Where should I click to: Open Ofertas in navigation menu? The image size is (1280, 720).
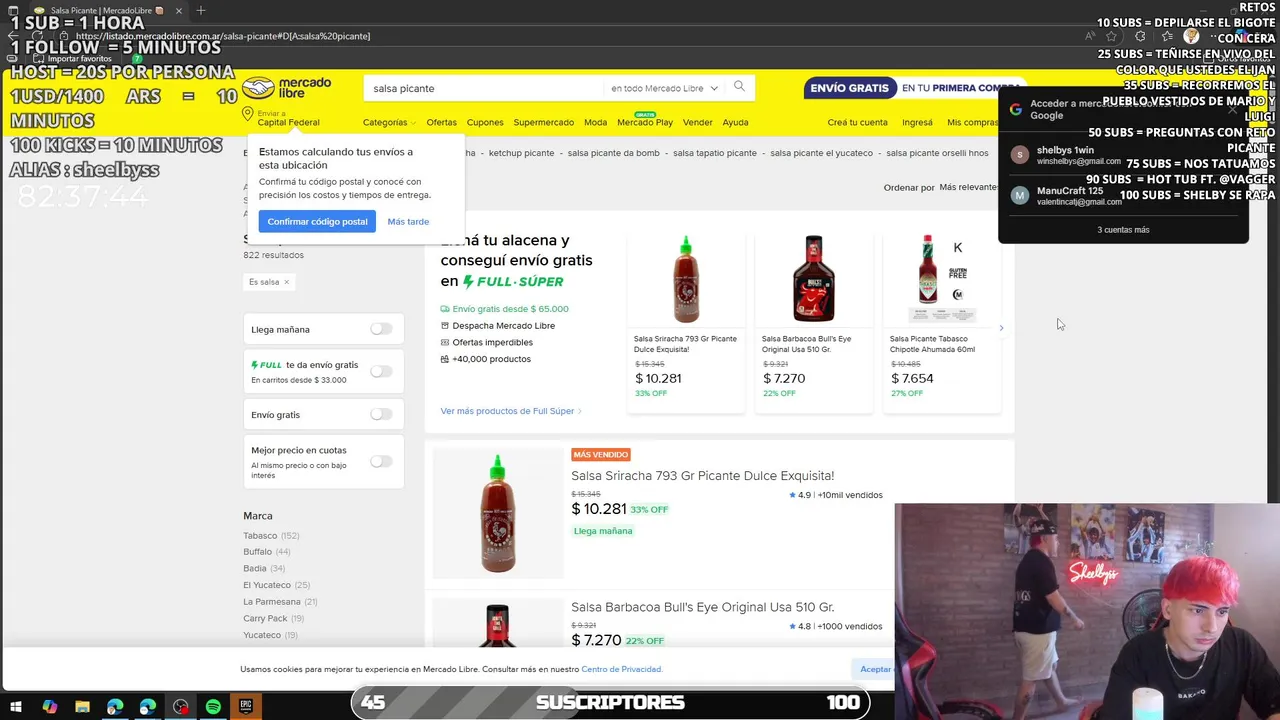[x=441, y=122]
